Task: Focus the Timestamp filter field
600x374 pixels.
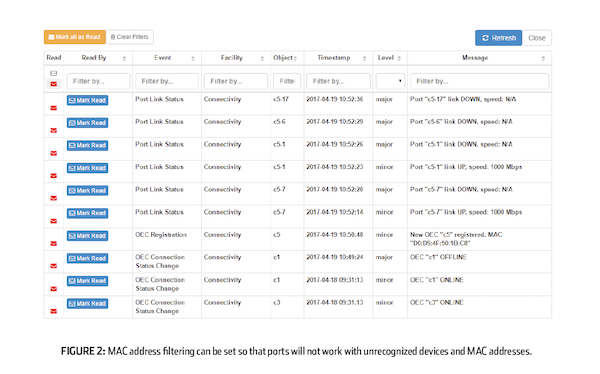Action: click(338, 81)
